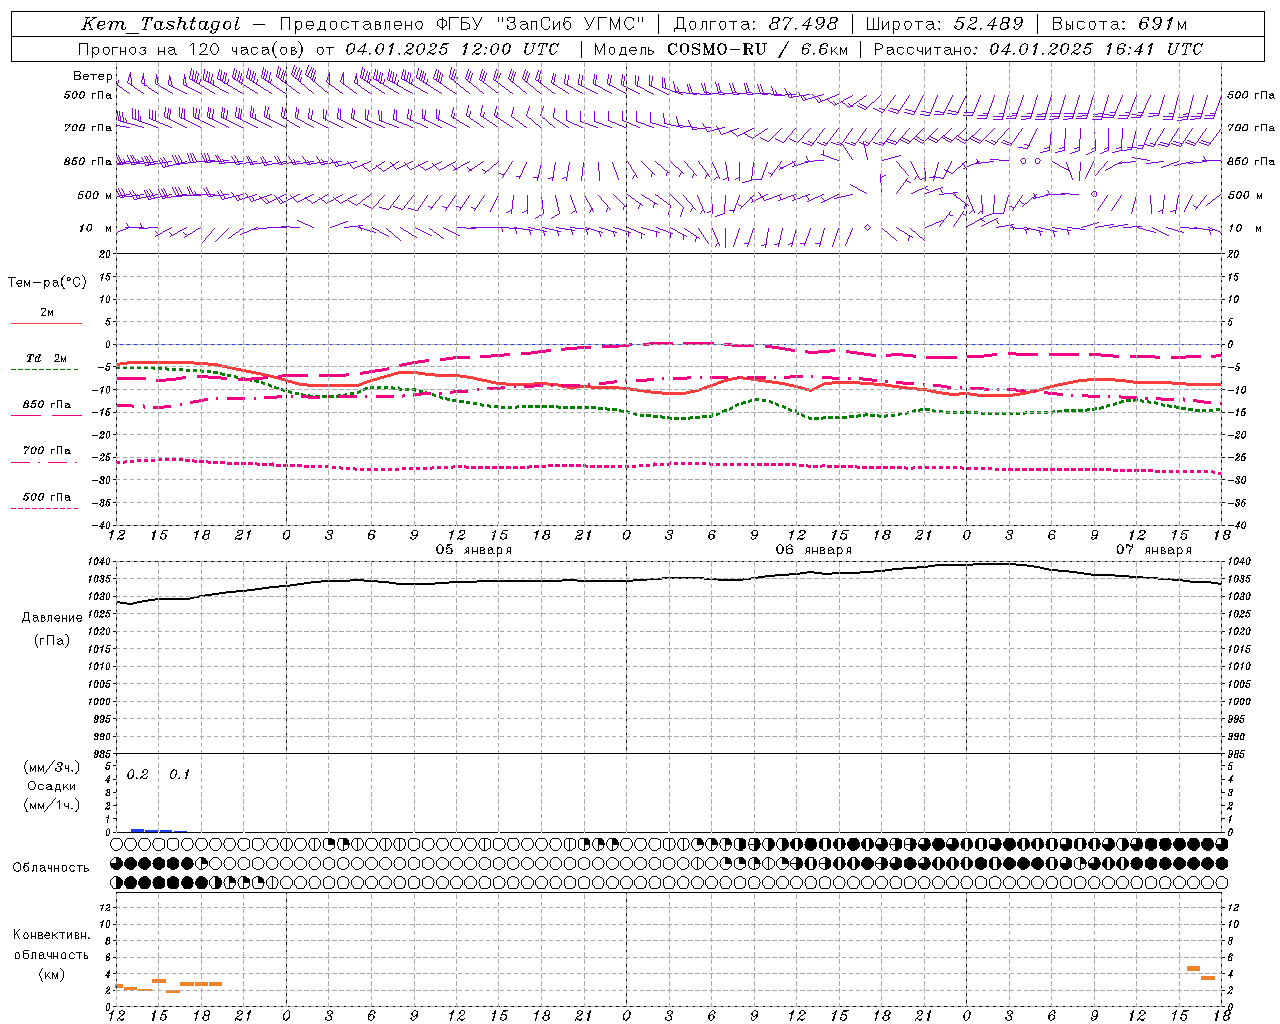Click the precipitation value "0.1"
1280x1024 pixels.
(179, 775)
